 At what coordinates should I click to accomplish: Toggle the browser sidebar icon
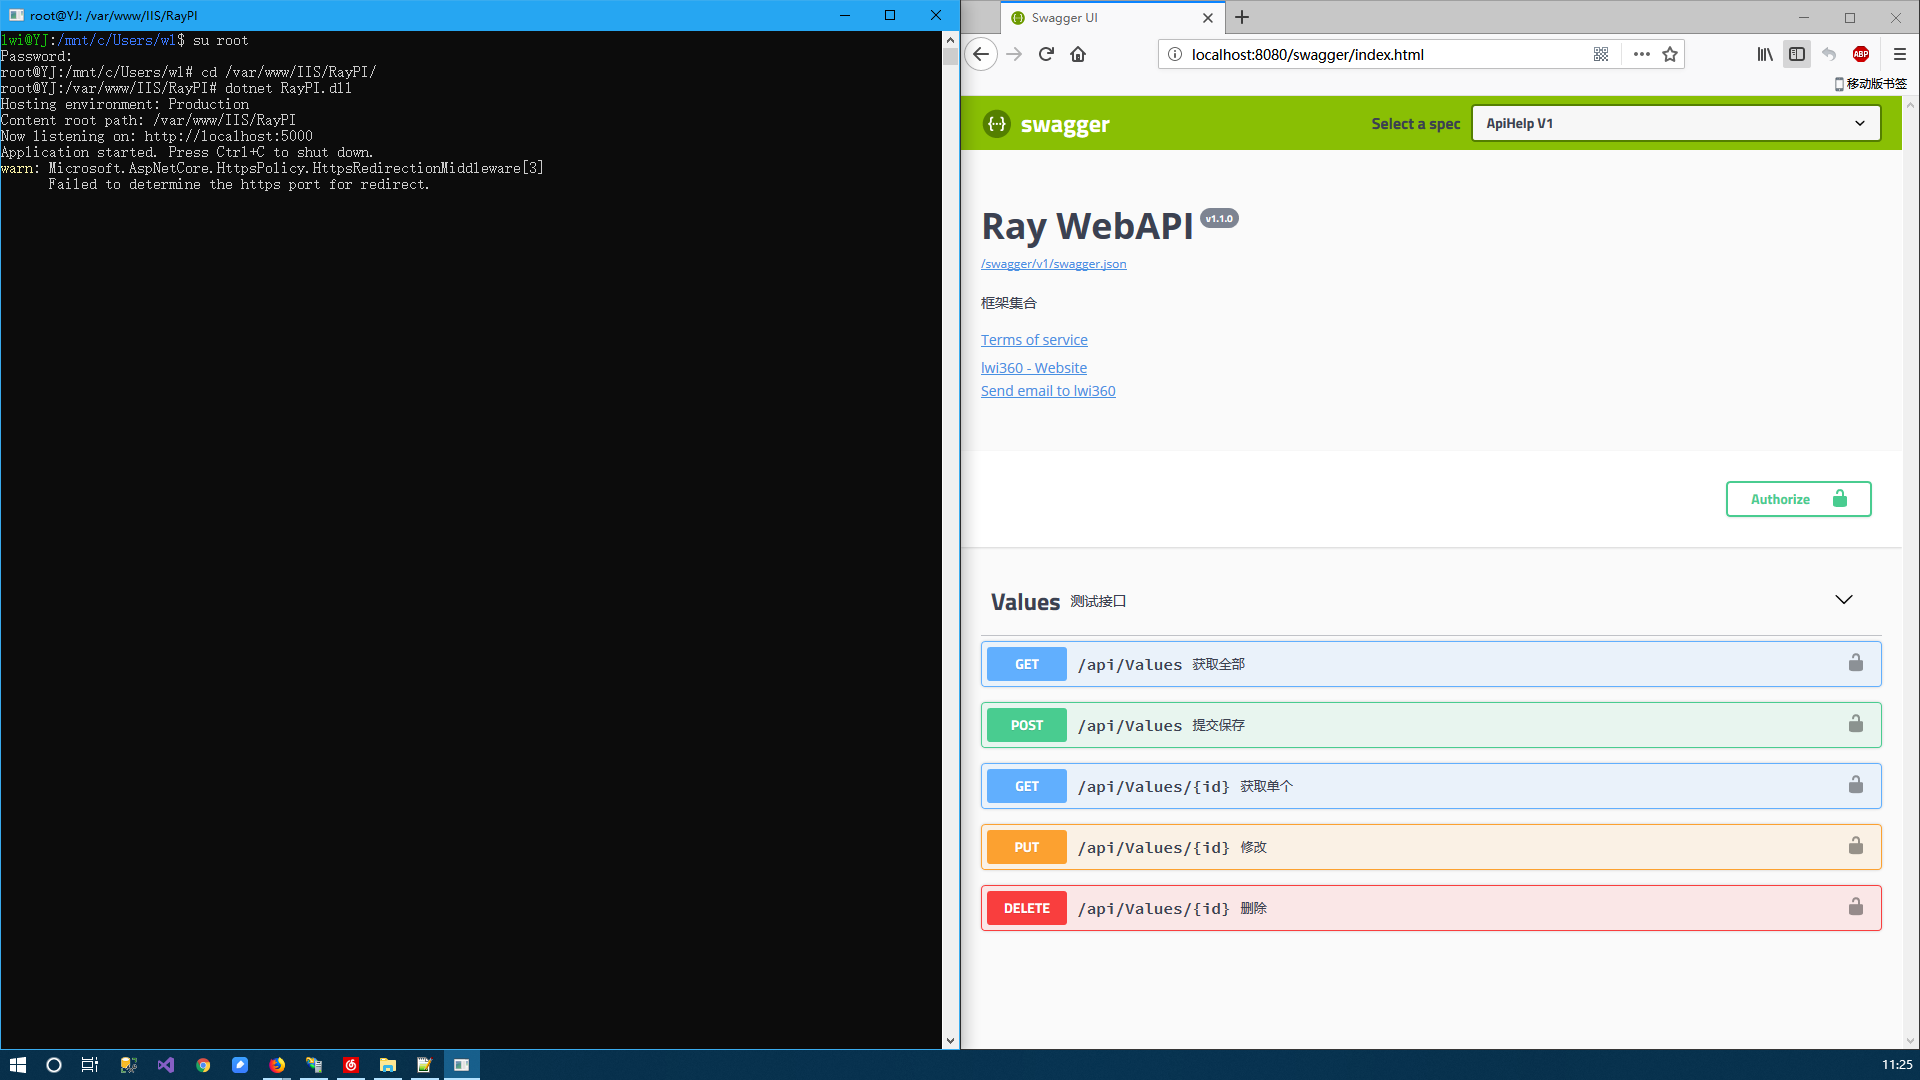click(x=1797, y=54)
